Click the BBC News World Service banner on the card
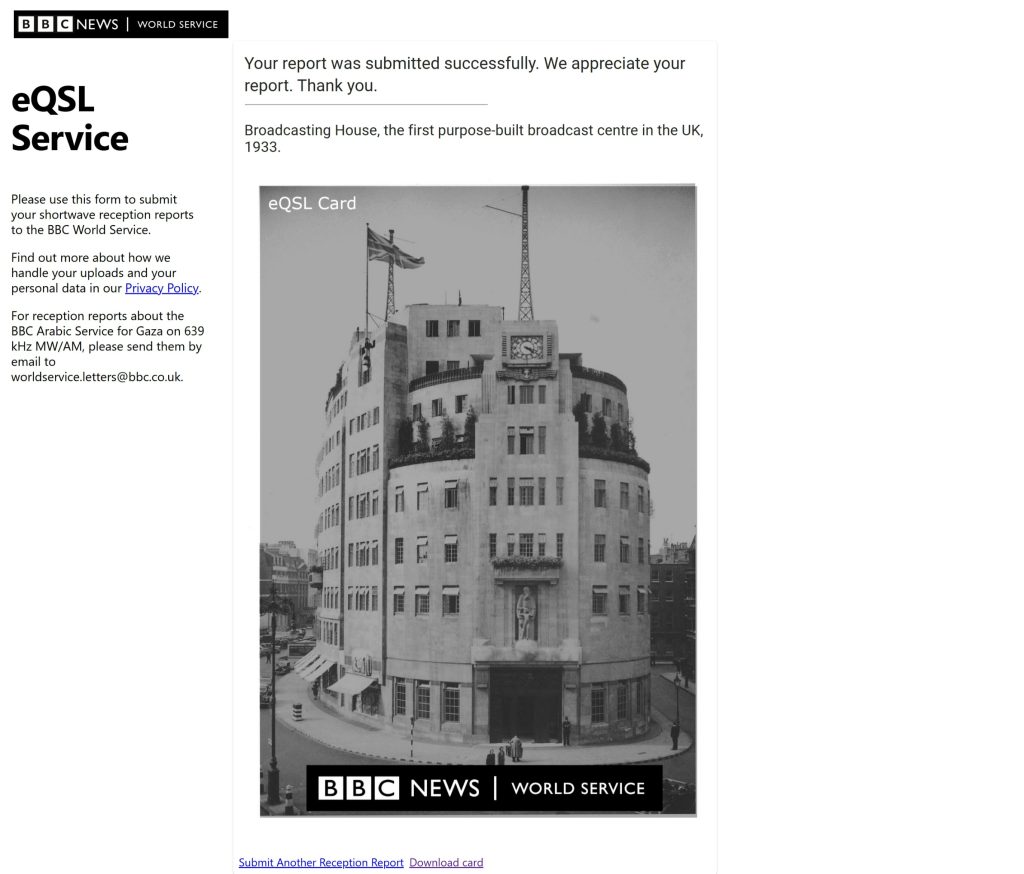 tap(484, 788)
